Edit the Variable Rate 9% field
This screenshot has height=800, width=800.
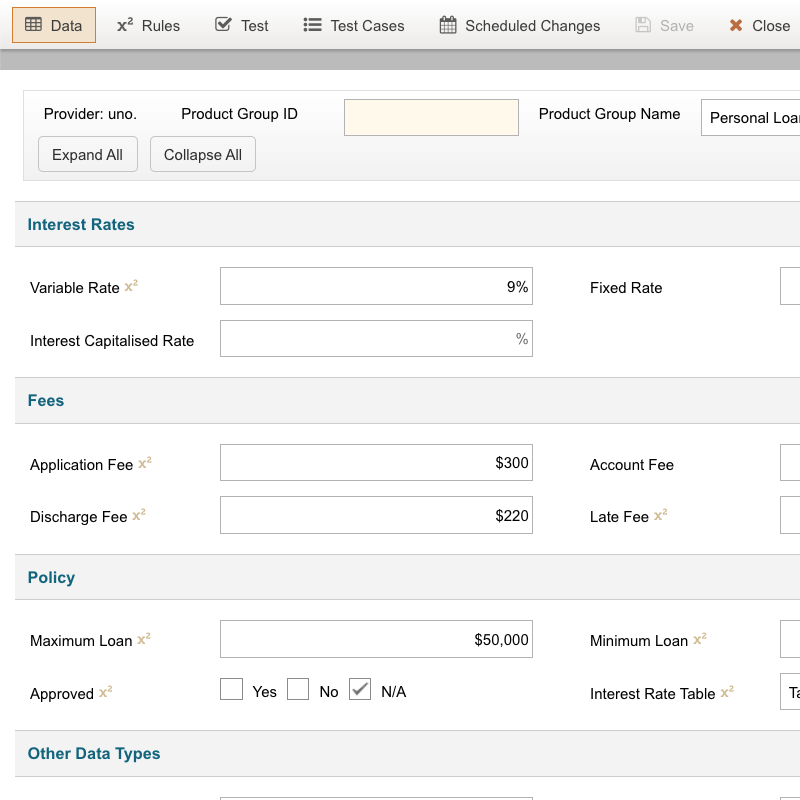pos(376,286)
